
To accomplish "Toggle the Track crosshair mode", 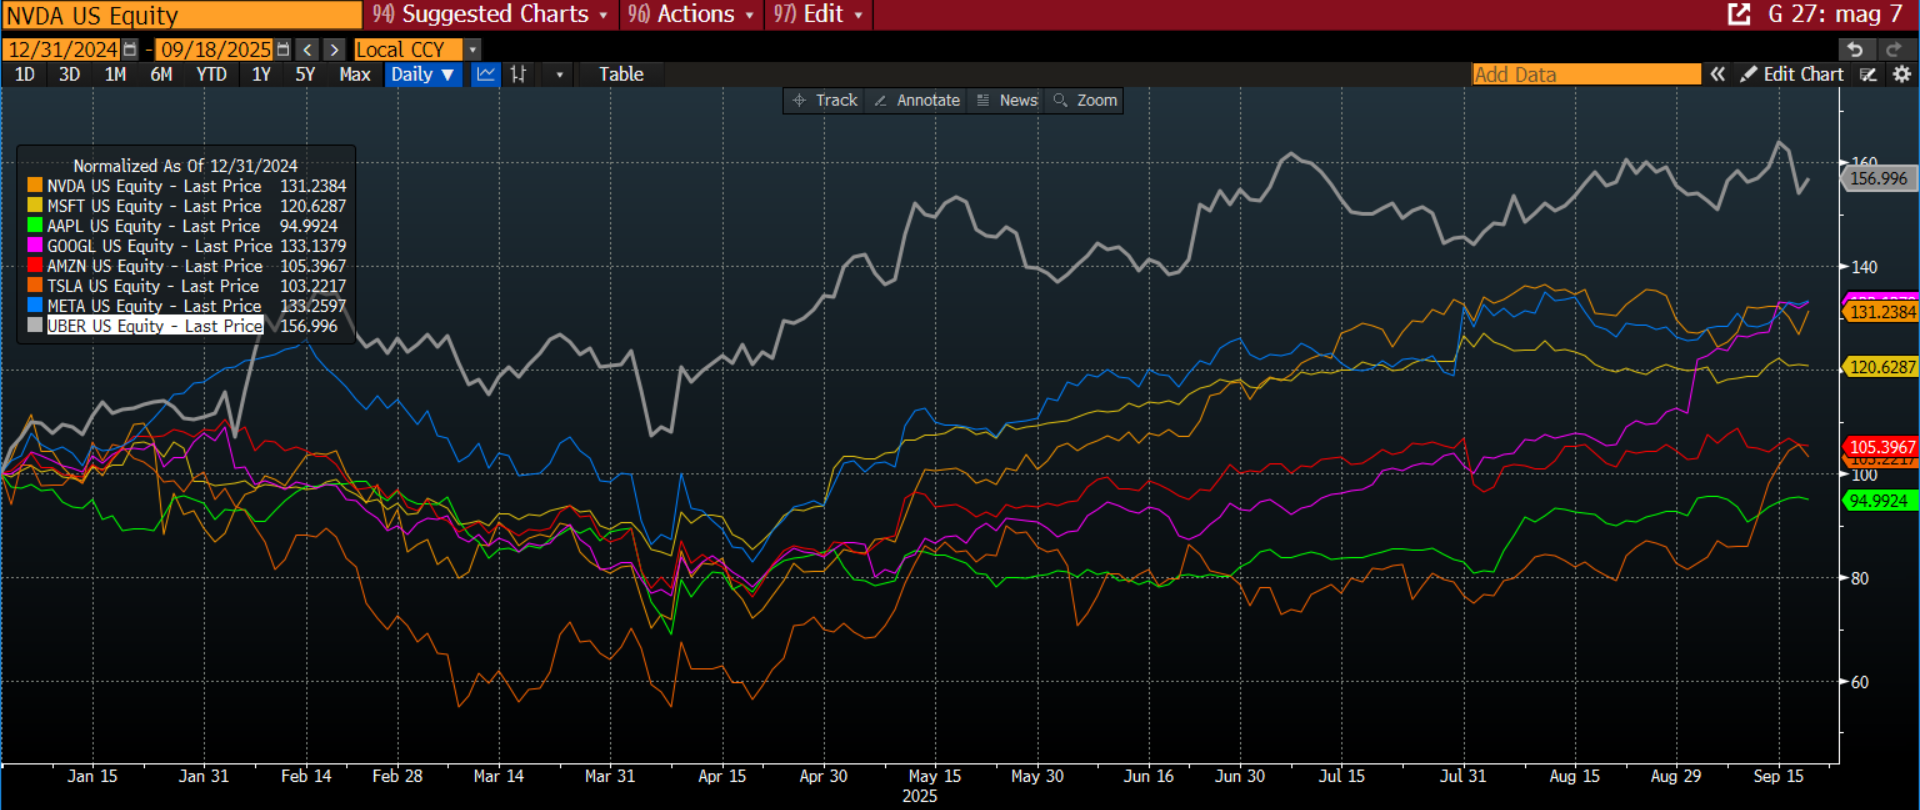I will point(825,100).
